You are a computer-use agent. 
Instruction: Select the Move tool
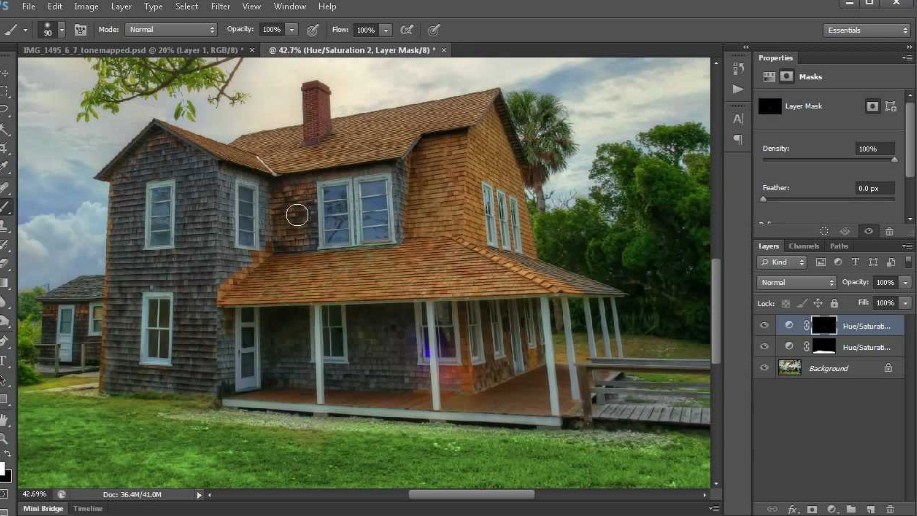(x=4, y=73)
